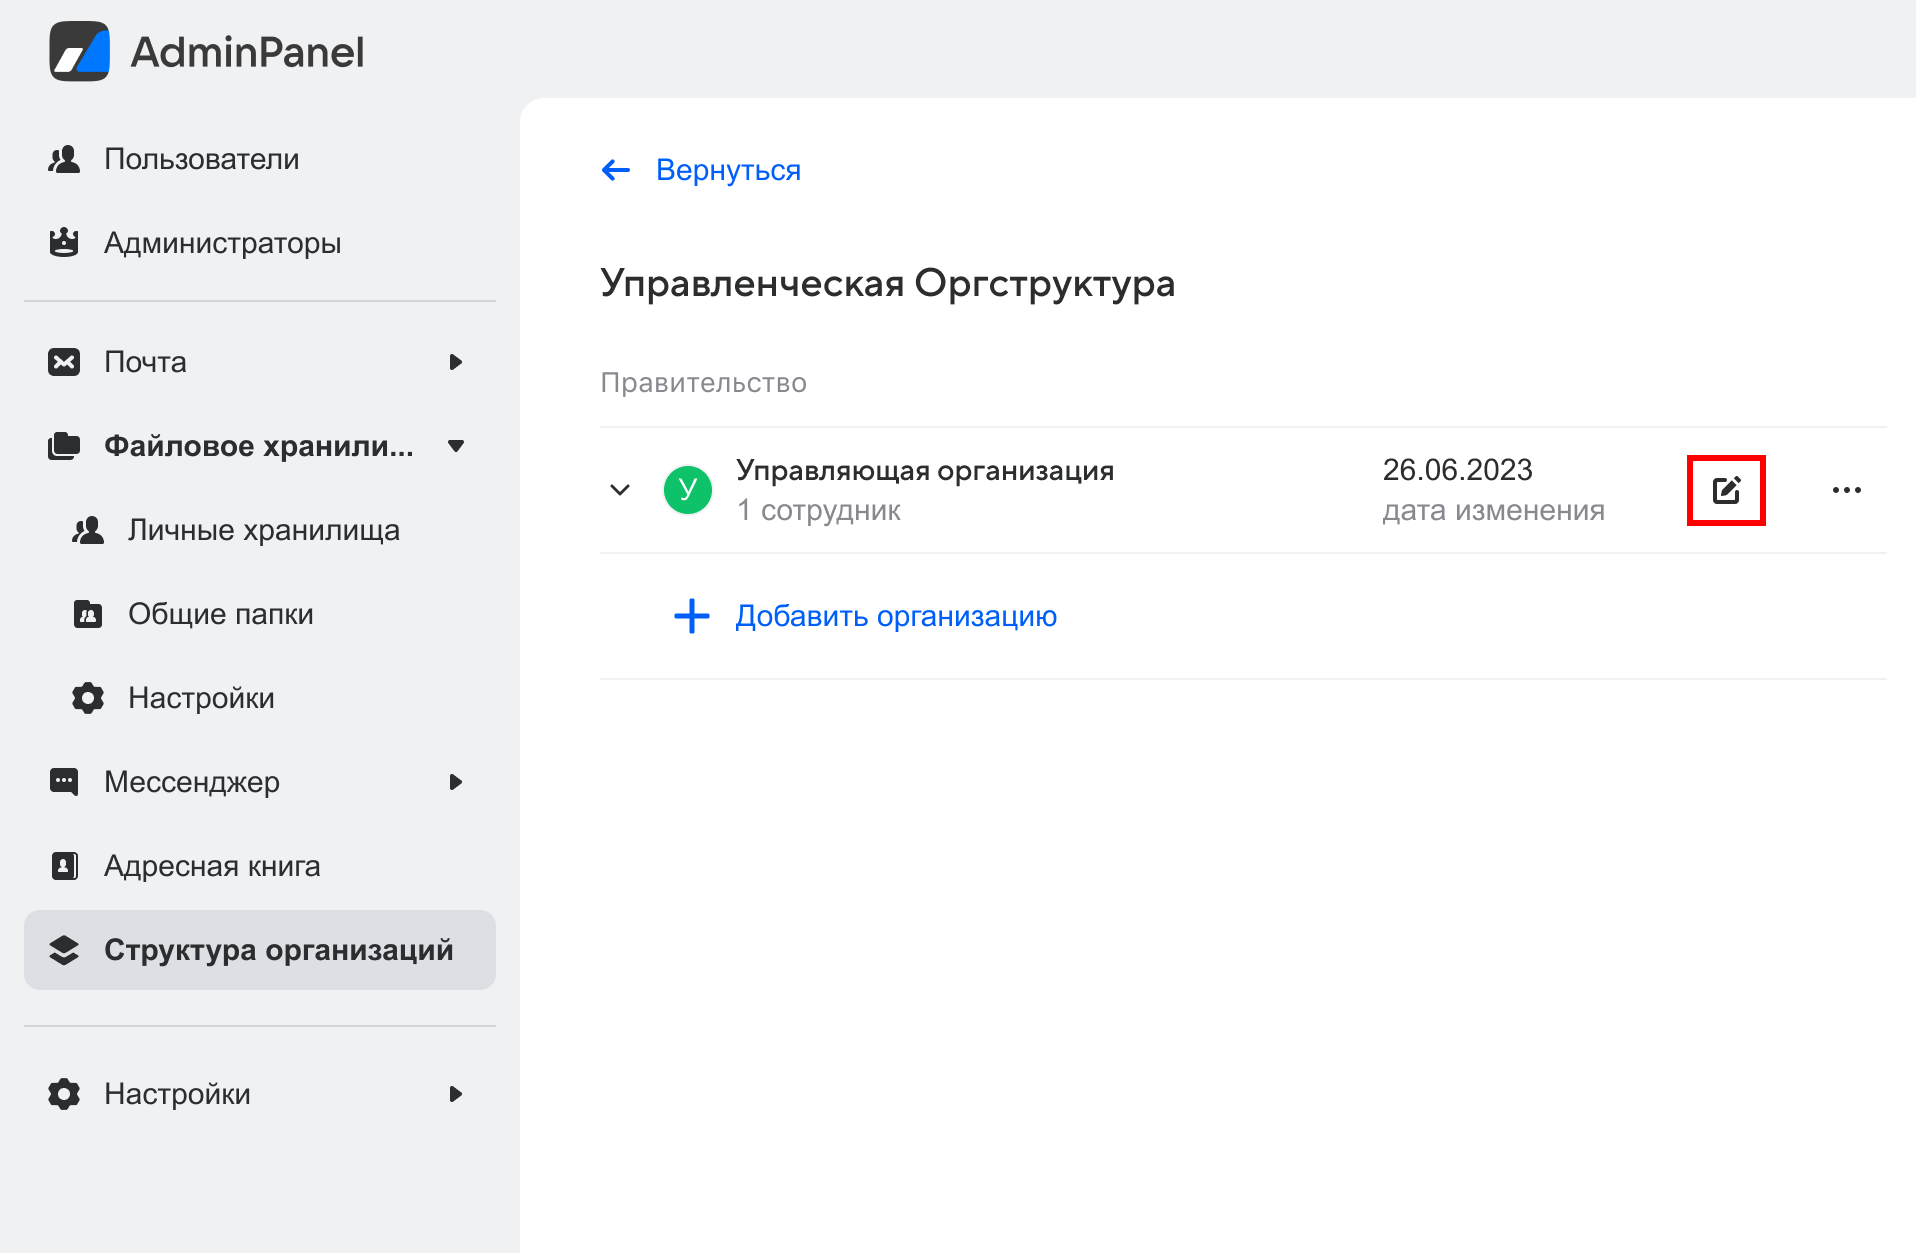This screenshot has width=1916, height=1253.
Task: Click the envelope icon beside Почта
Action: click(x=64, y=362)
